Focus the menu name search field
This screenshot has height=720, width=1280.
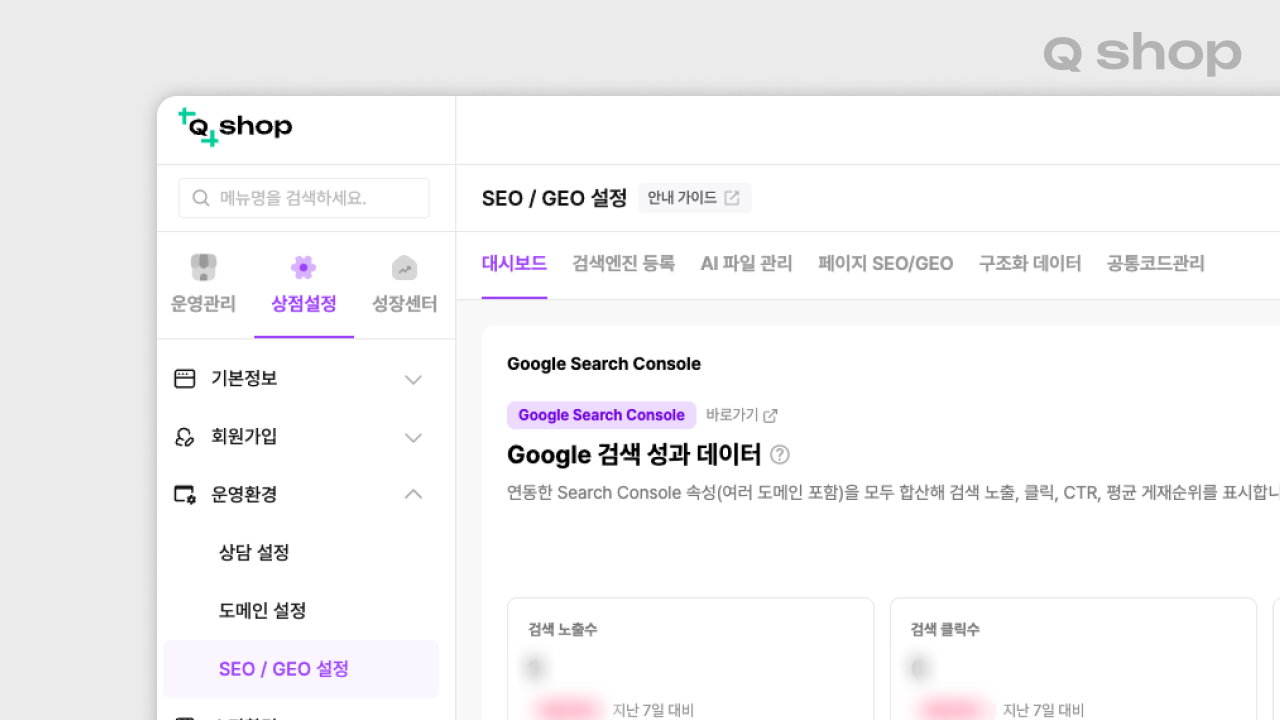(x=304, y=198)
